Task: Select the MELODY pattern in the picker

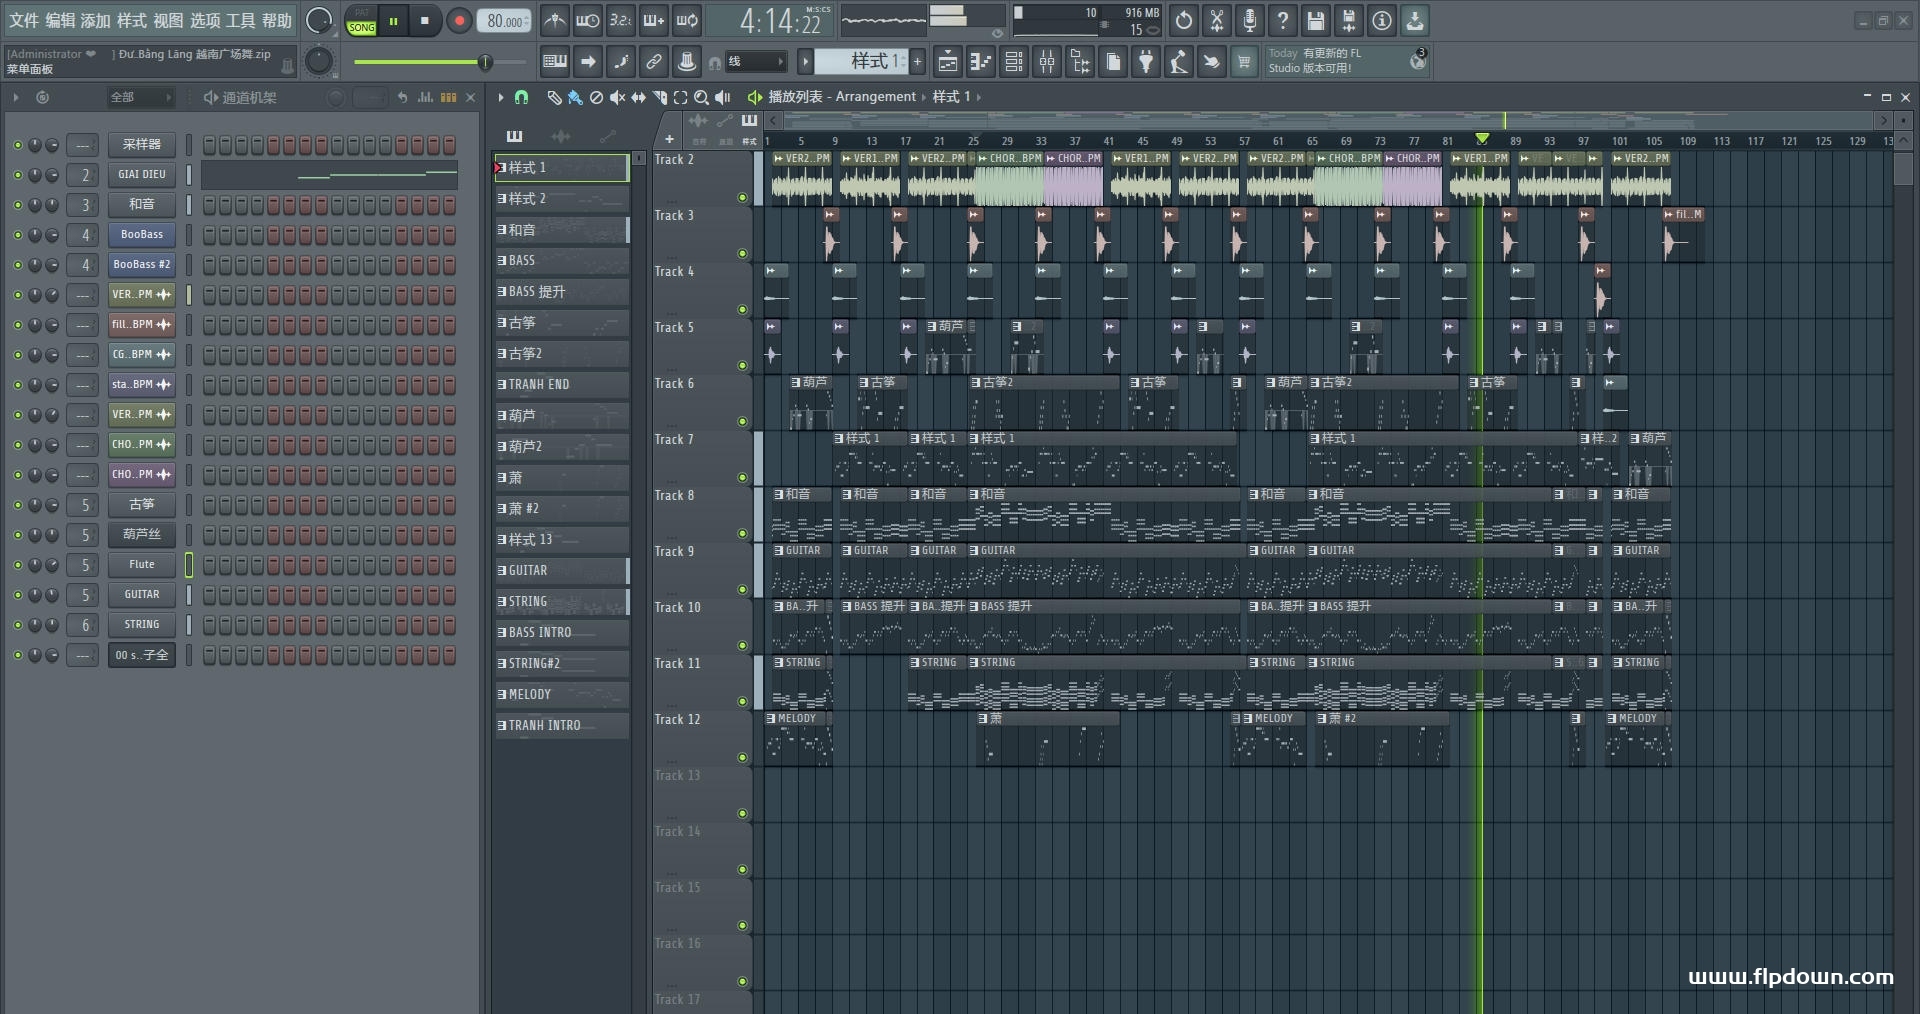Action: [561, 694]
